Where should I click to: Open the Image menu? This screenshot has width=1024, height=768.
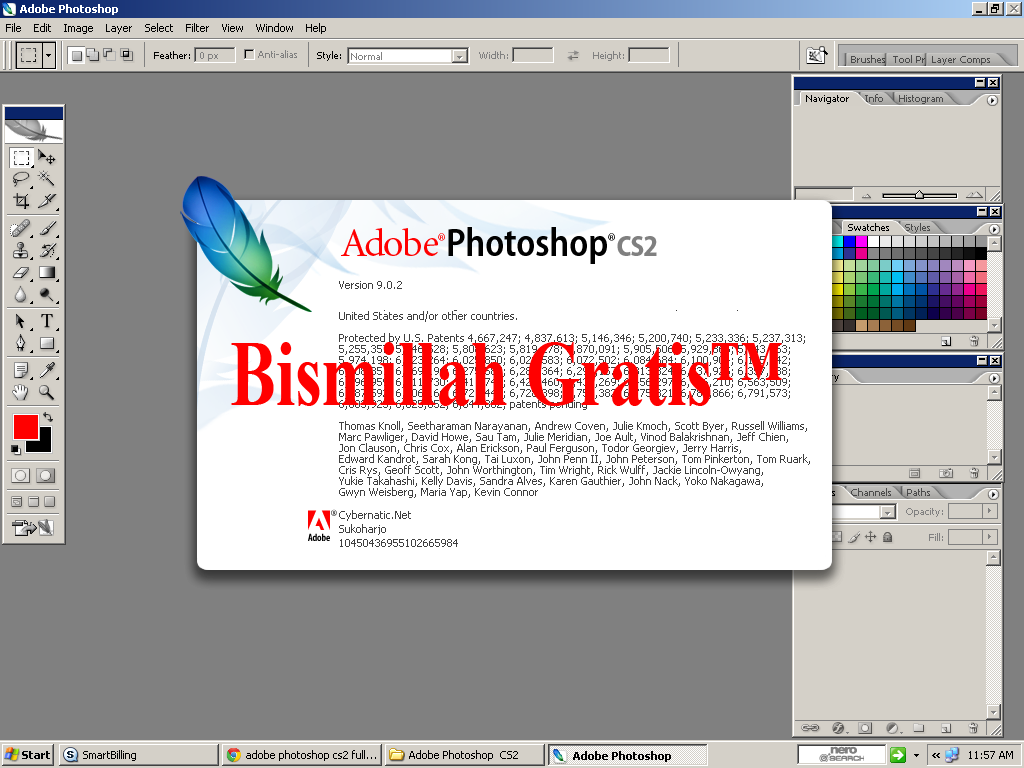click(78, 28)
